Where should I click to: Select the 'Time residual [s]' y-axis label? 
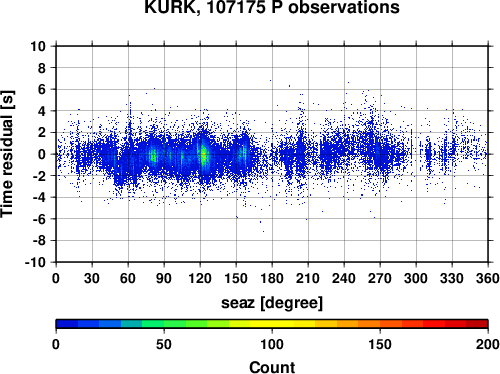(x=7, y=154)
